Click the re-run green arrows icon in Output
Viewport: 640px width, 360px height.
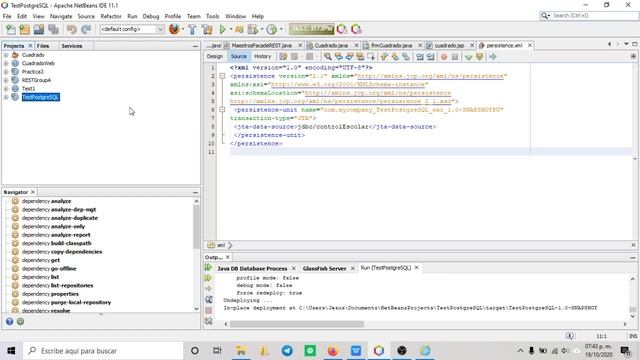tap(208, 267)
